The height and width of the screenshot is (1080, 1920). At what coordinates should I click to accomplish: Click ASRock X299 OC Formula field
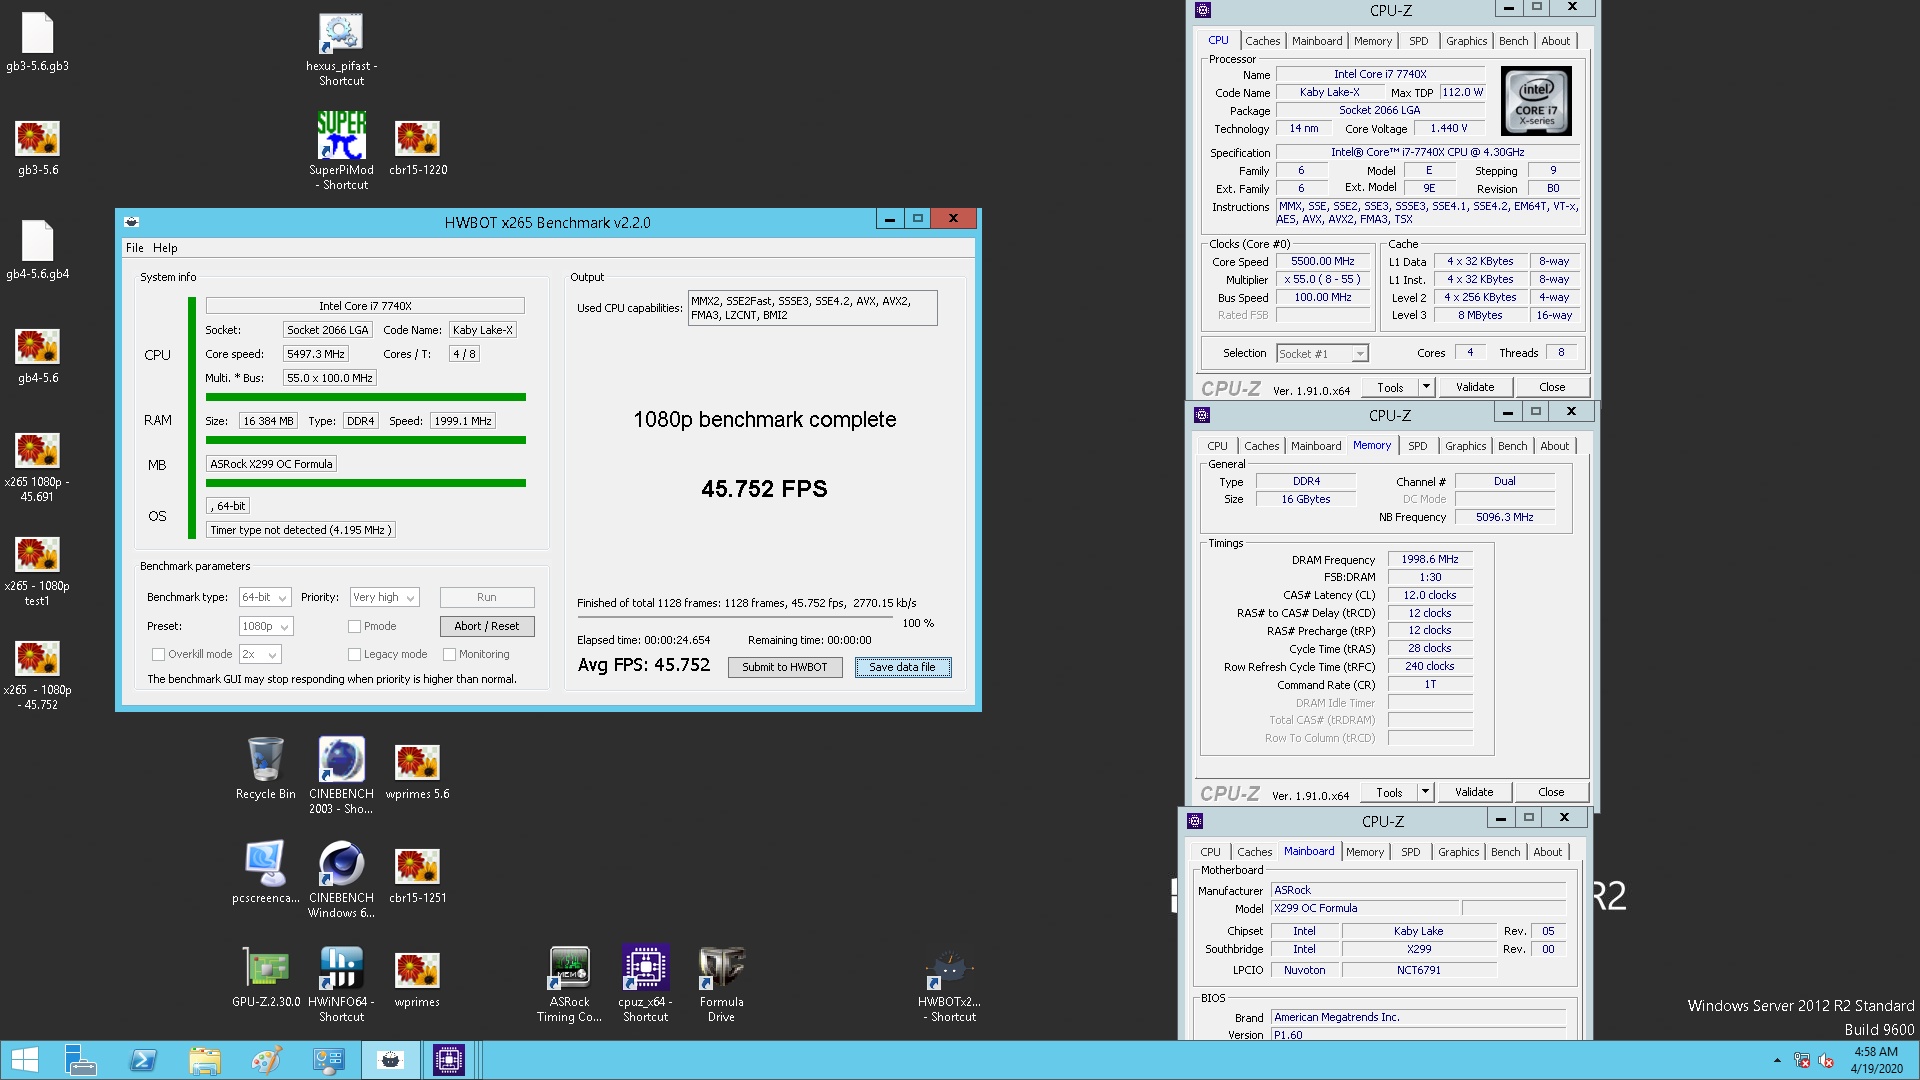271,464
